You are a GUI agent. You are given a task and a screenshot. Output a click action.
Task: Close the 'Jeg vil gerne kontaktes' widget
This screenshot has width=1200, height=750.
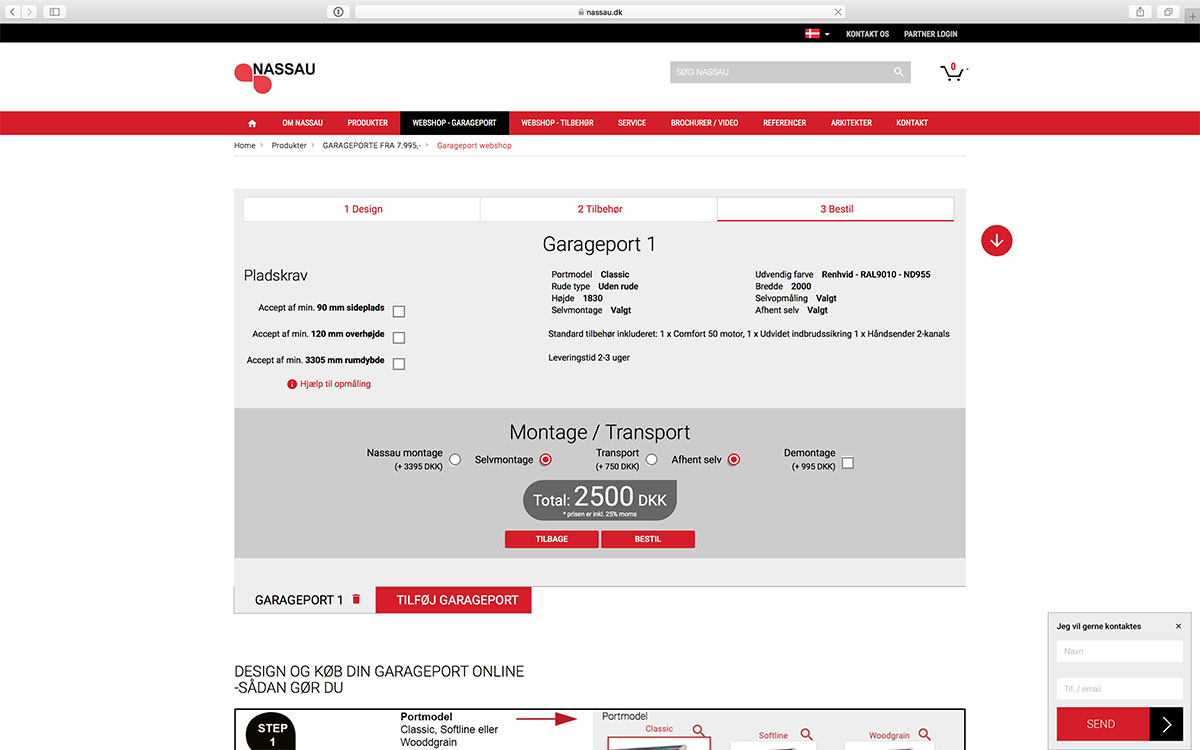pyautogui.click(x=1178, y=626)
